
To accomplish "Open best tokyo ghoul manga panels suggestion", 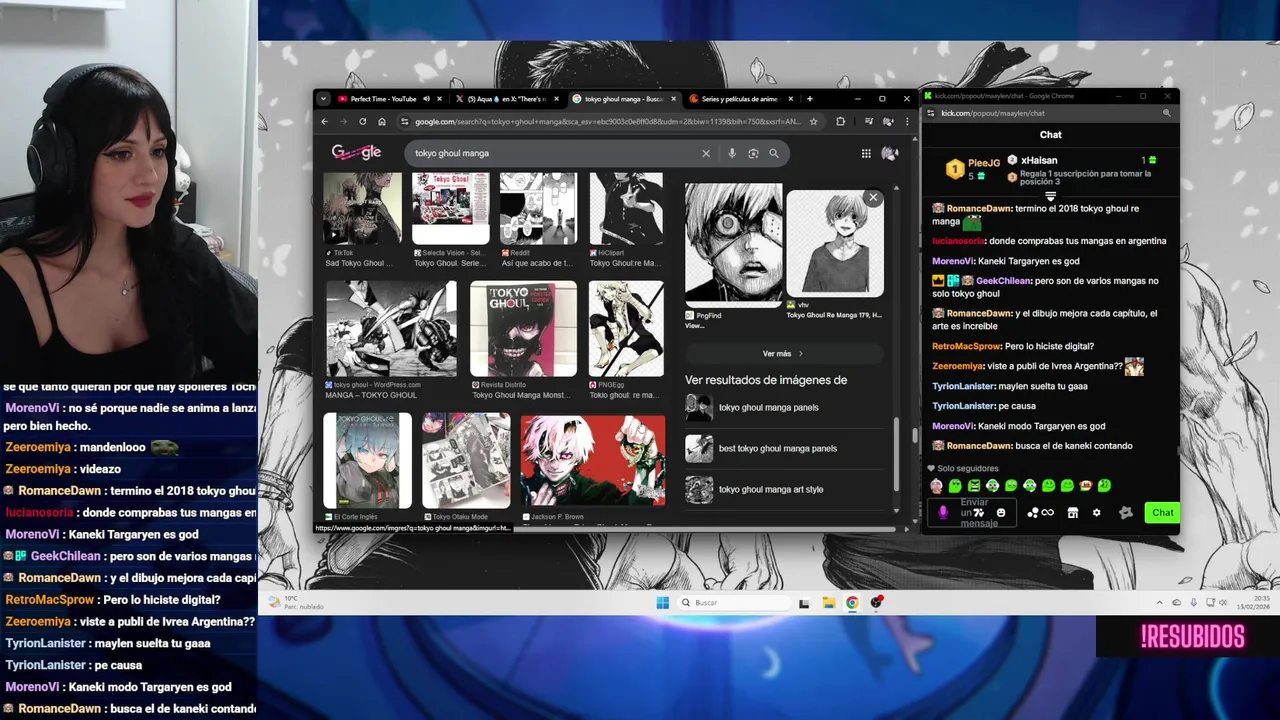I will [783, 448].
